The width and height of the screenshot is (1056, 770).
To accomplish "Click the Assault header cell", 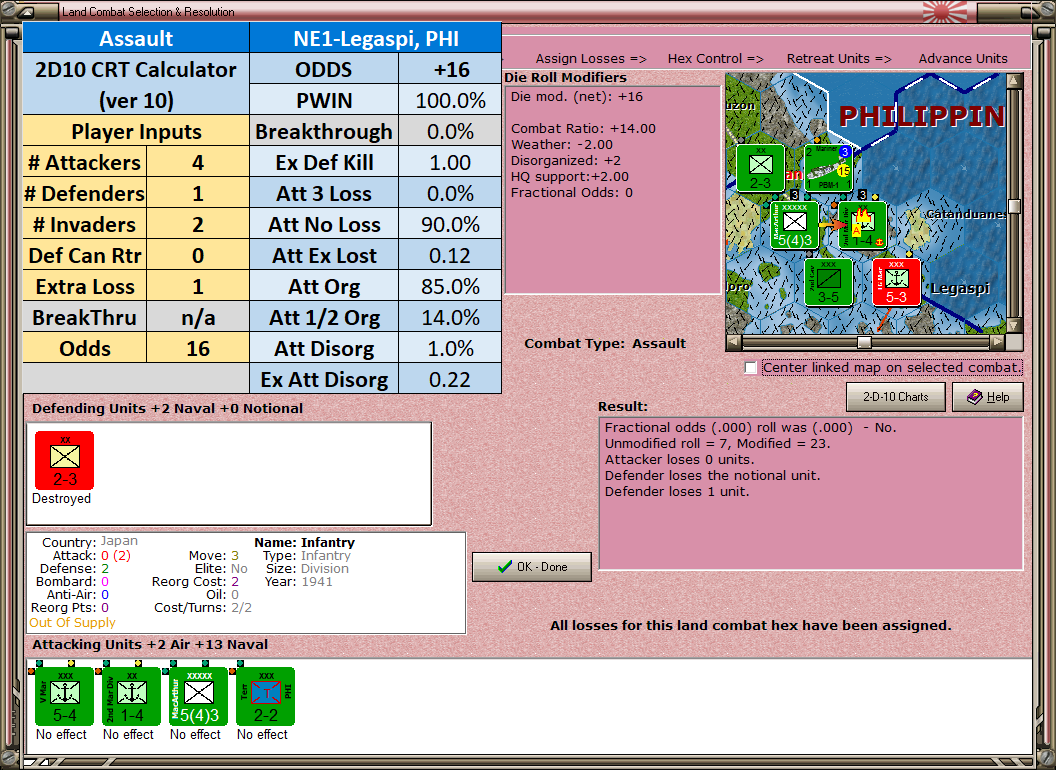I will (x=136, y=38).
